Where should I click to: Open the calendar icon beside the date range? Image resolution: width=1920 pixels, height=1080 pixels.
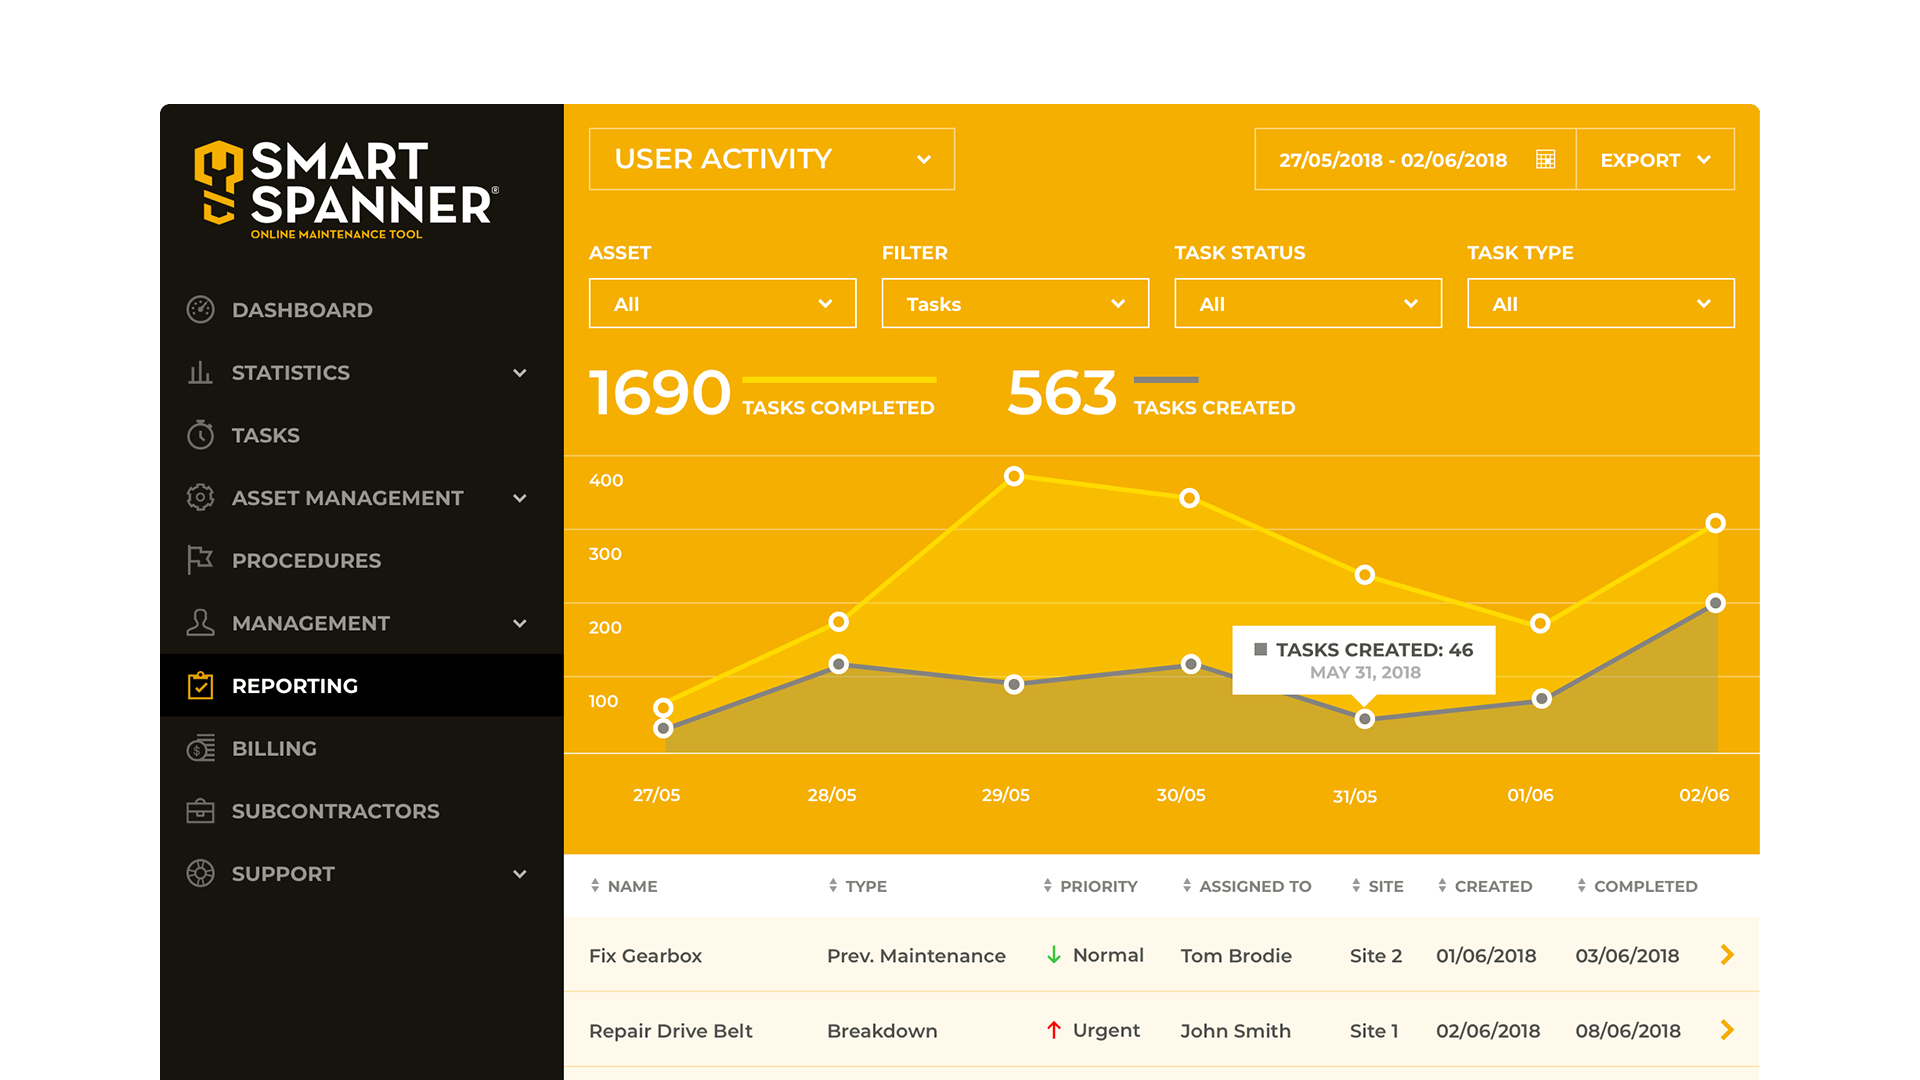click(x=1546, y=159)
